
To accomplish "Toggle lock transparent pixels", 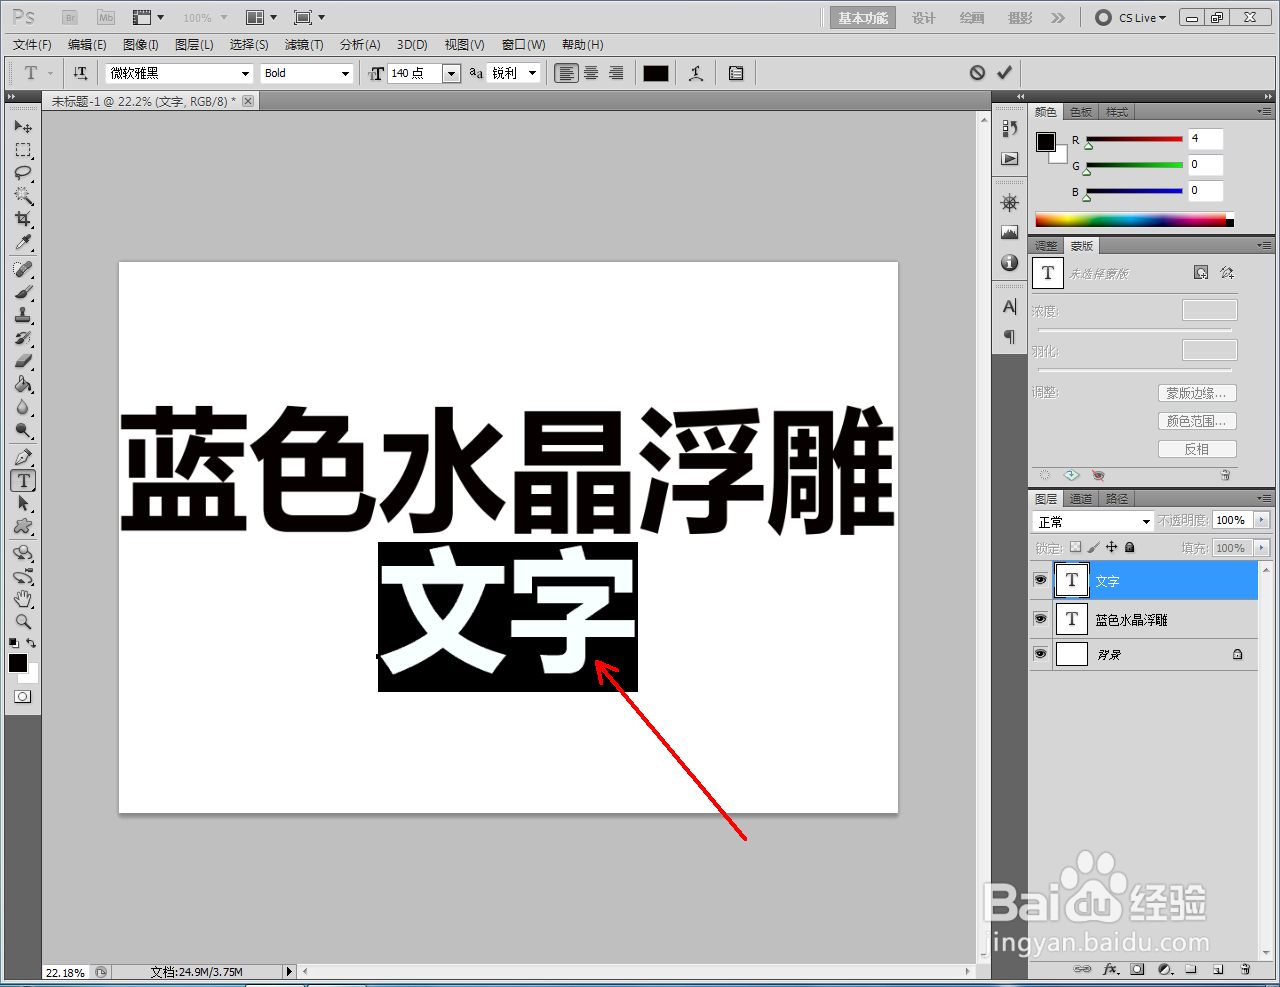I will (x=1075, y=547).
